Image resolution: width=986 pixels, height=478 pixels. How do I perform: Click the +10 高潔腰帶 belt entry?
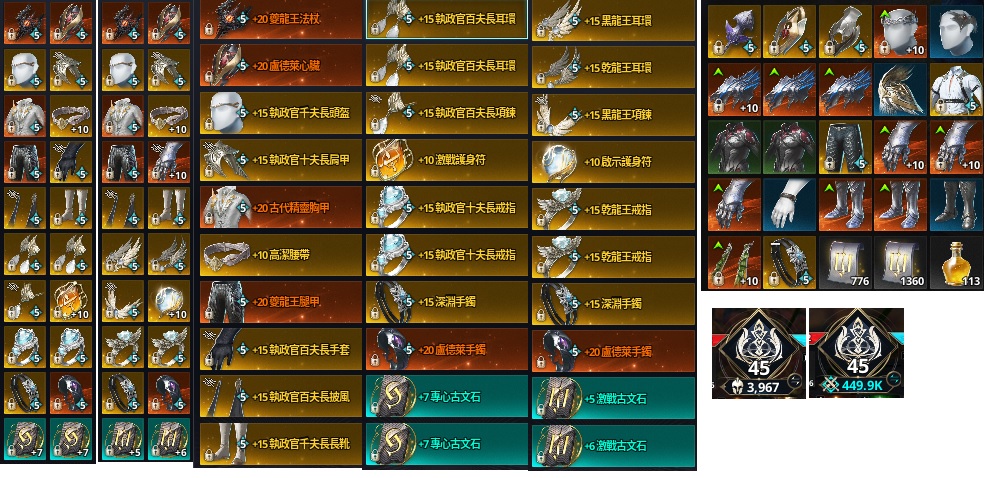coord(280,255)
